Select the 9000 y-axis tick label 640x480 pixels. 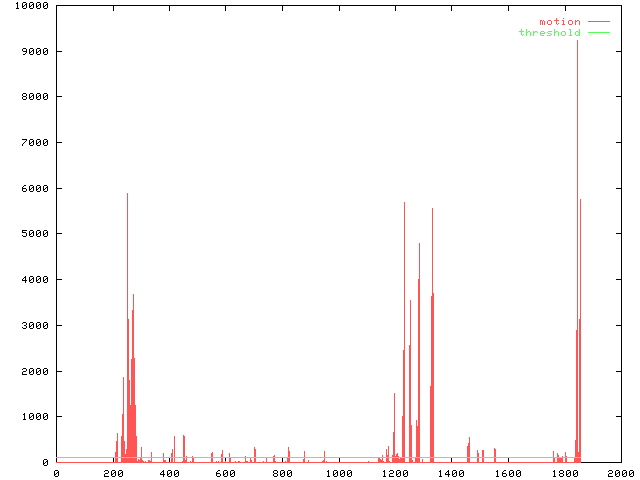point(34,52)
